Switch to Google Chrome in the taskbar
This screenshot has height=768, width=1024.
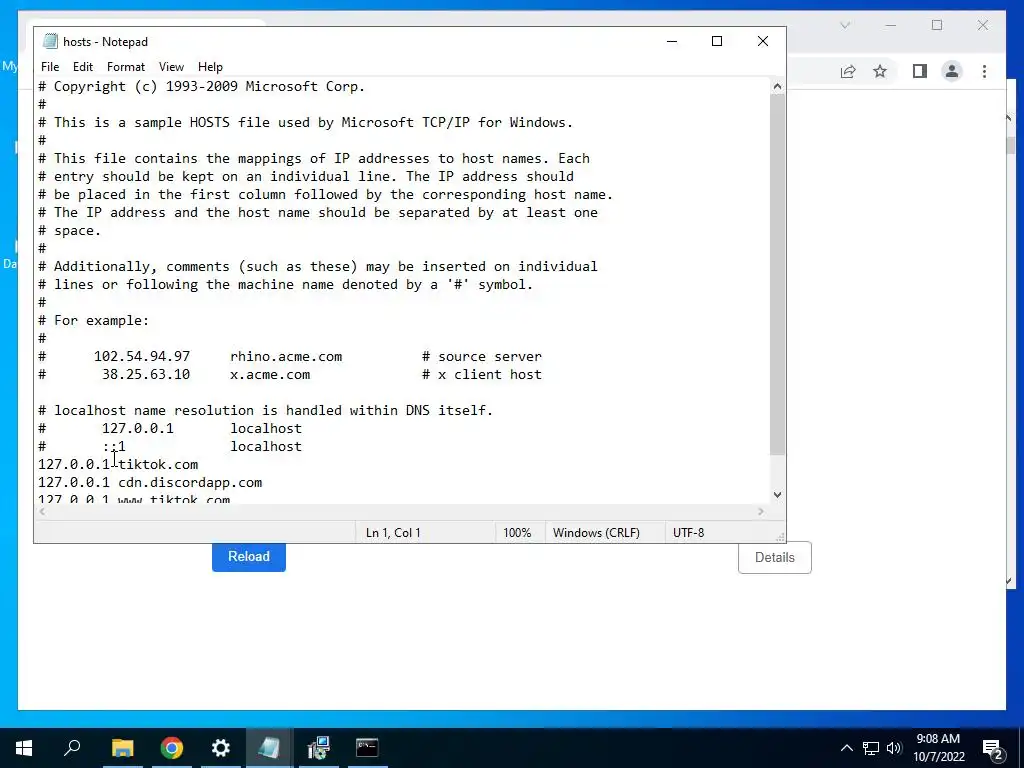[172, 748]
